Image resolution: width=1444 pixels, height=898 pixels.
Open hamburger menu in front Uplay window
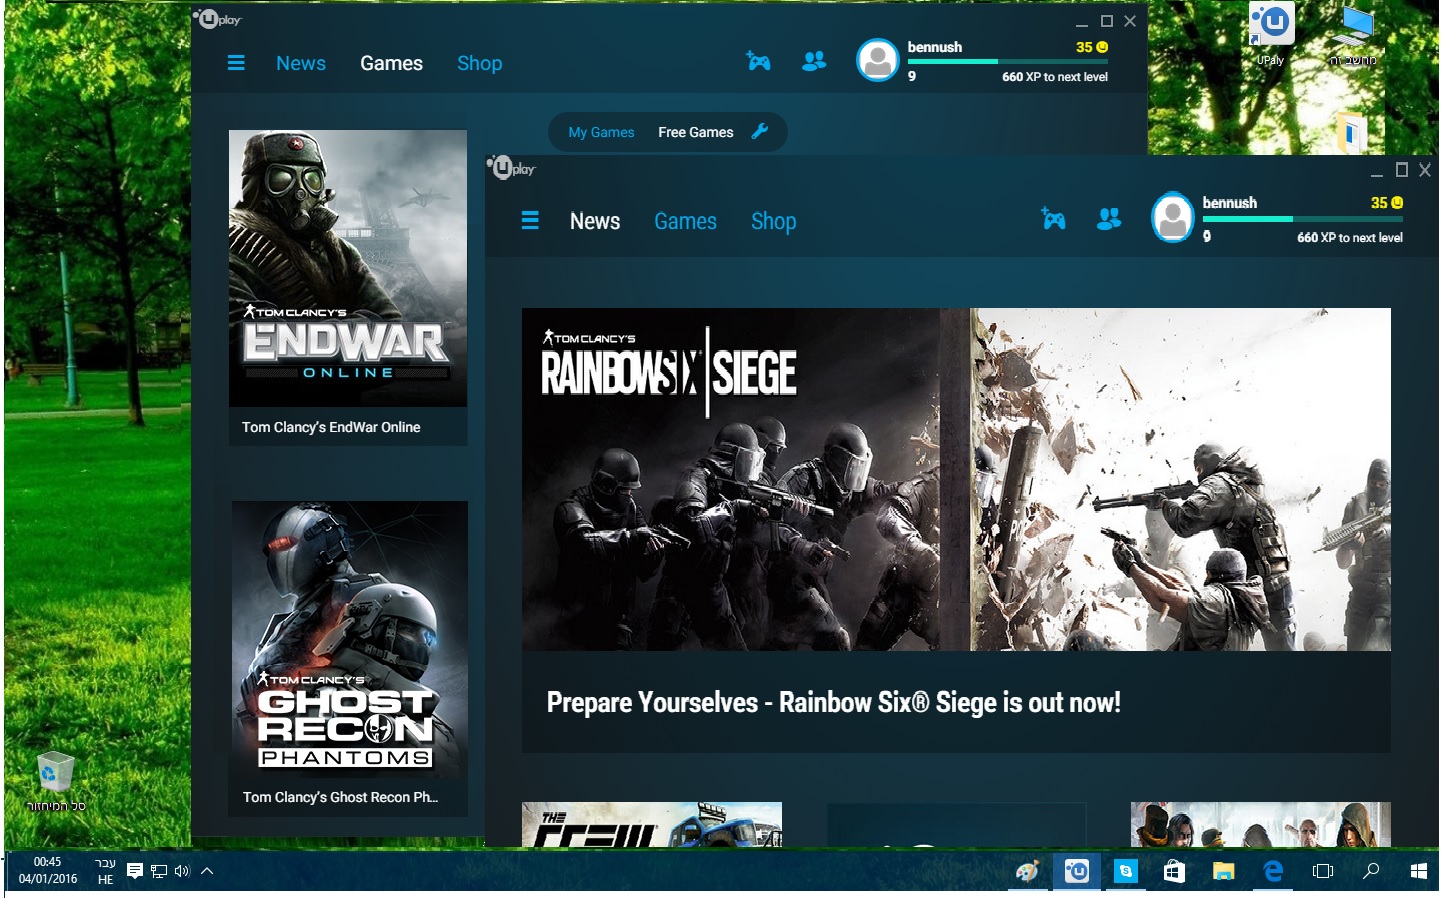(x=530, y=220)
